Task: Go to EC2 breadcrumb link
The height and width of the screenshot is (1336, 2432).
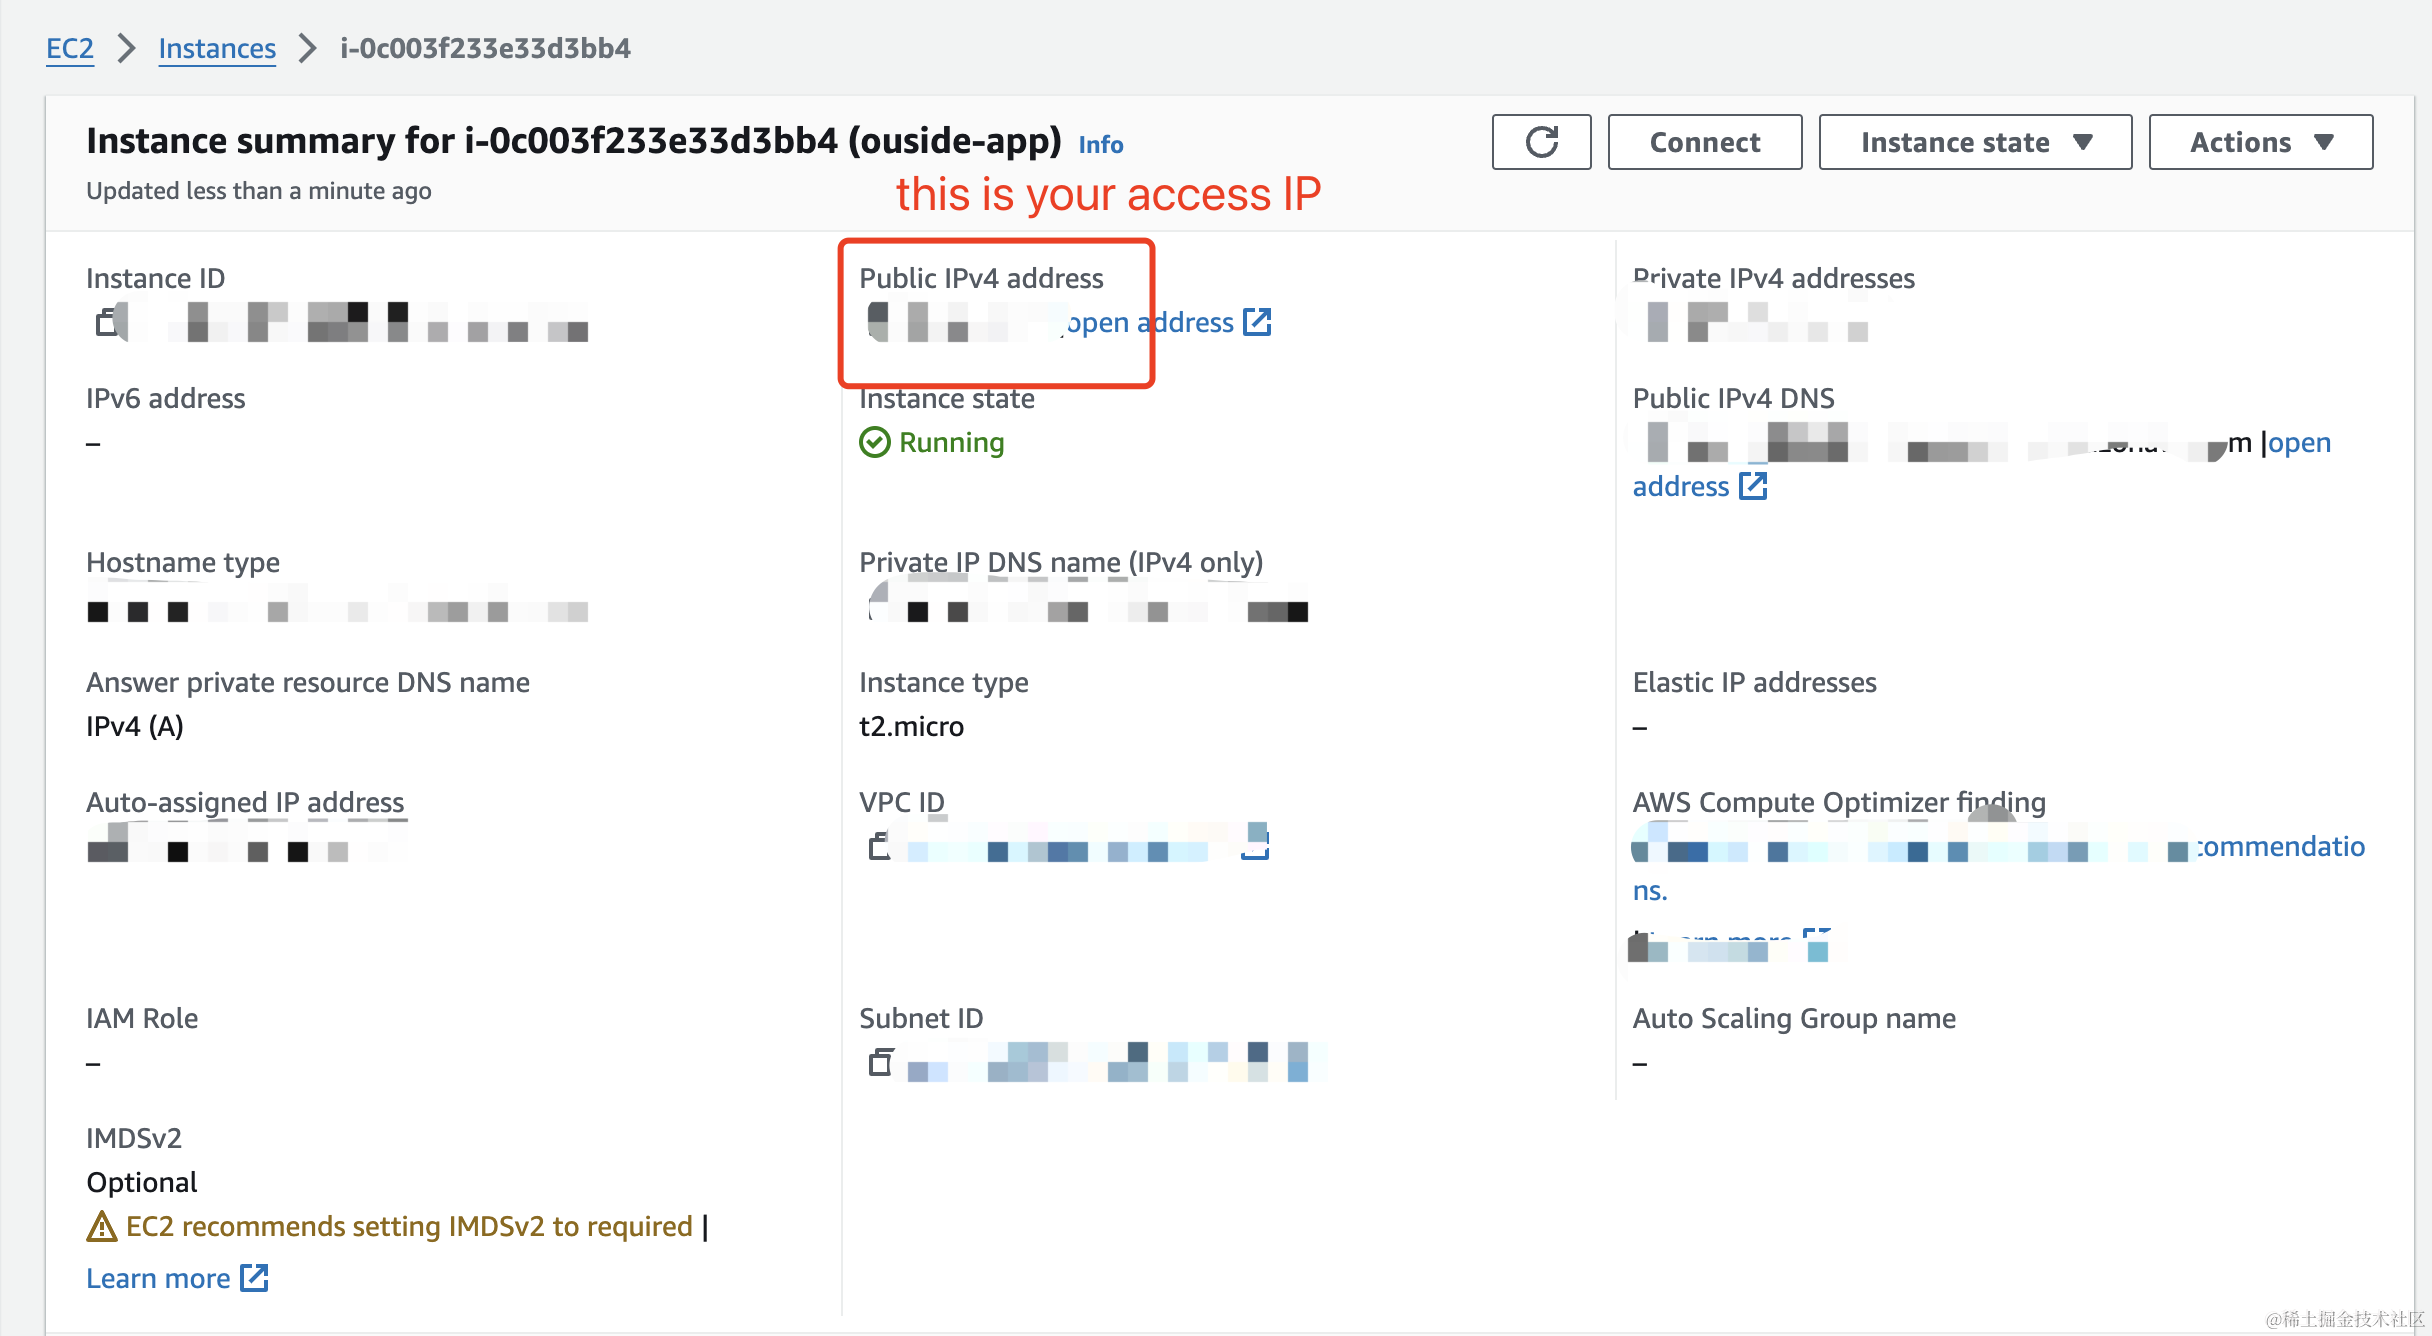Action: pos(70,48)
